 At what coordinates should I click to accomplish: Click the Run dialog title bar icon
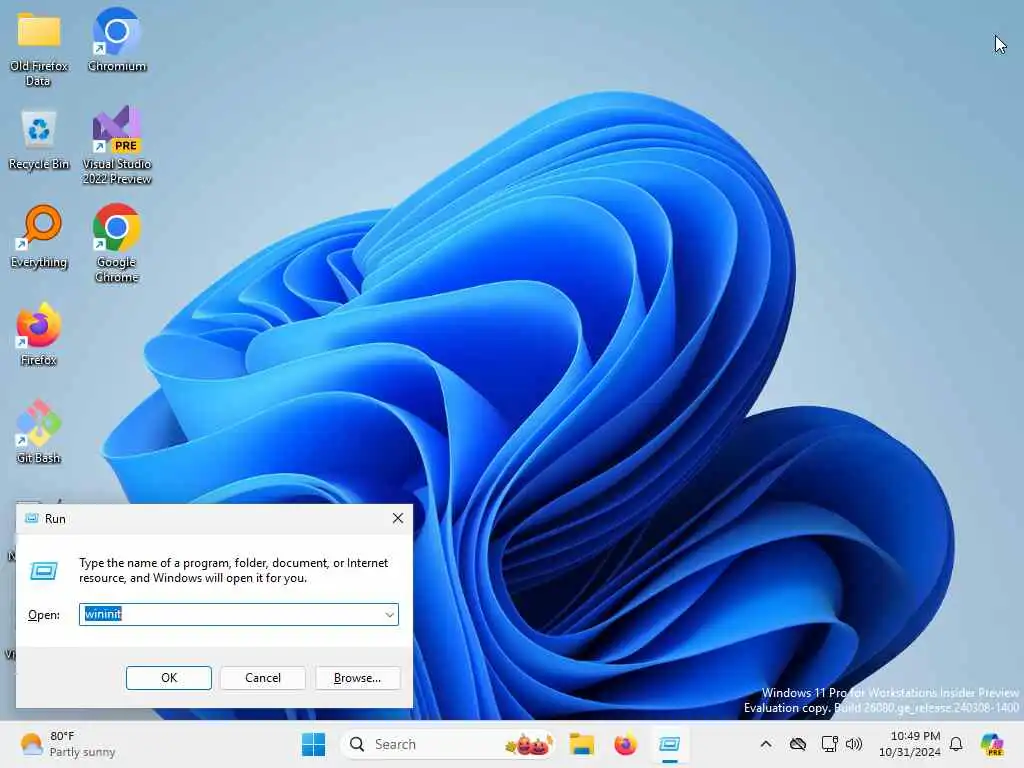(31, 519)
